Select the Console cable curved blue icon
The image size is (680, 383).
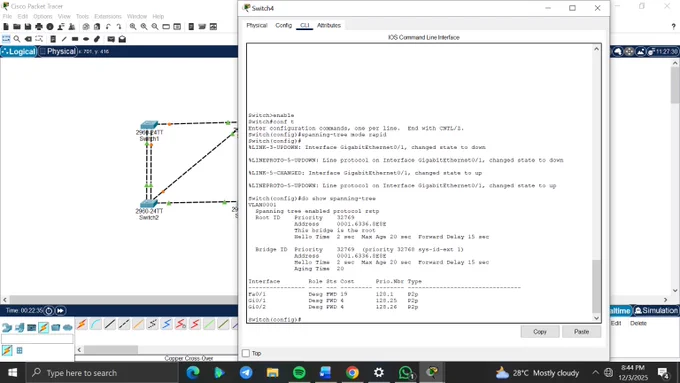coord(96,324)
